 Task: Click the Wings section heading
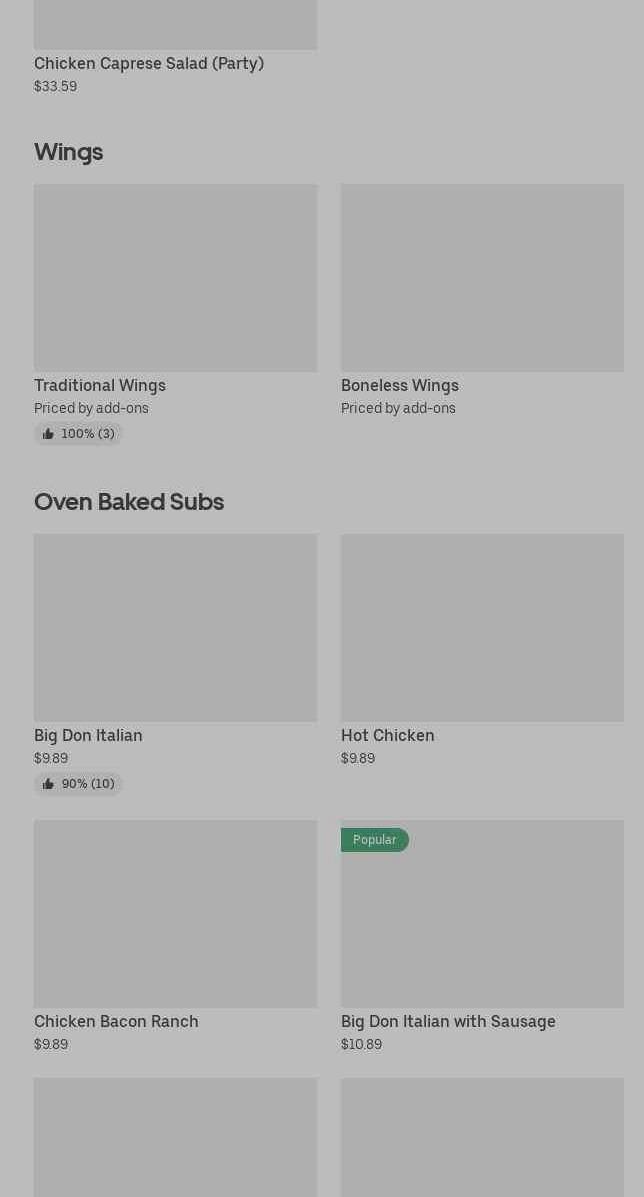tap(69, 152)
